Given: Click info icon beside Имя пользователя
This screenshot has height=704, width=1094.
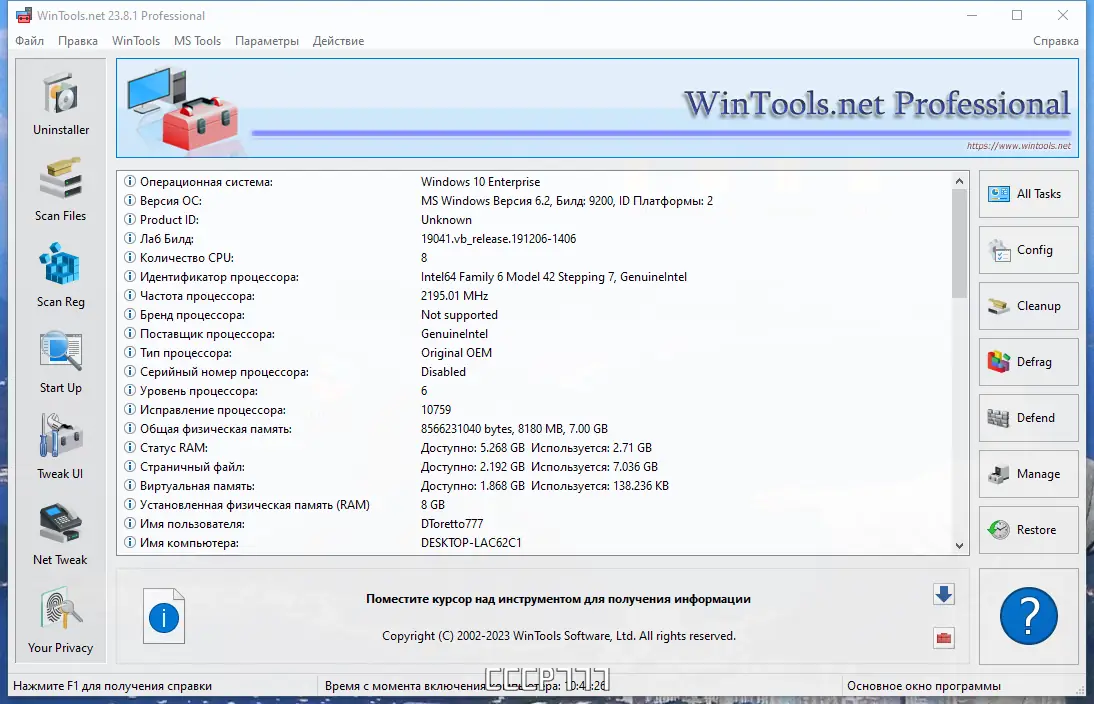Looking at the screenshot, I should click(130, 523).
